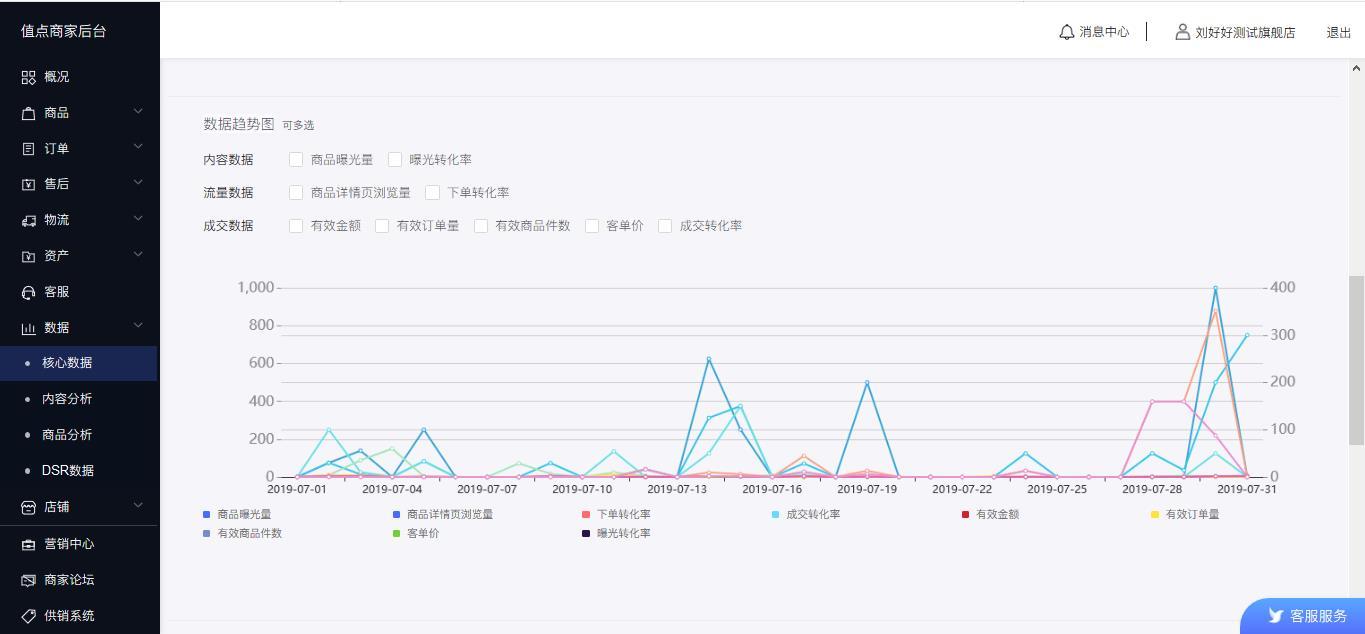The width and height of the screenshot is (1365, 634).
Task: Open the 客服服务 label text
Action: point(1319,616)
